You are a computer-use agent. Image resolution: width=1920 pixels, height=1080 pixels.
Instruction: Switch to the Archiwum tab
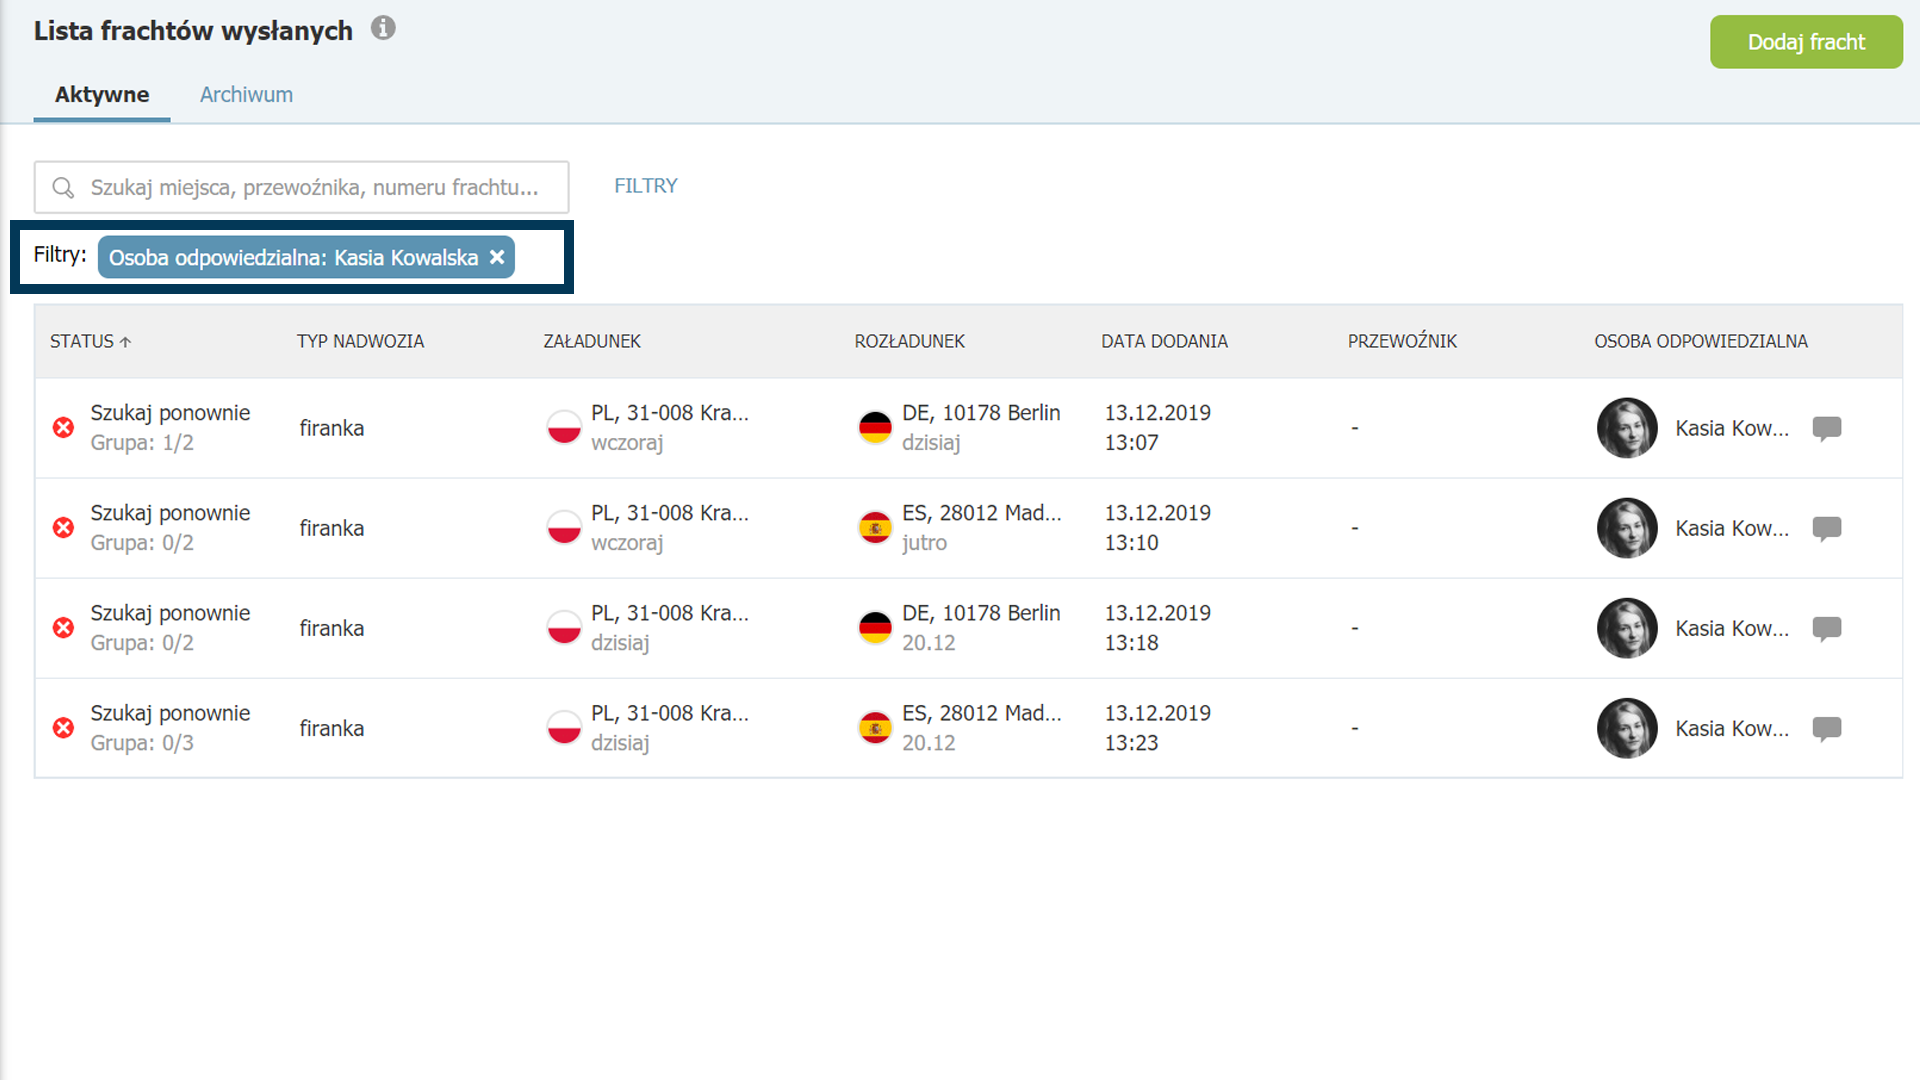[x=246, y=95]
